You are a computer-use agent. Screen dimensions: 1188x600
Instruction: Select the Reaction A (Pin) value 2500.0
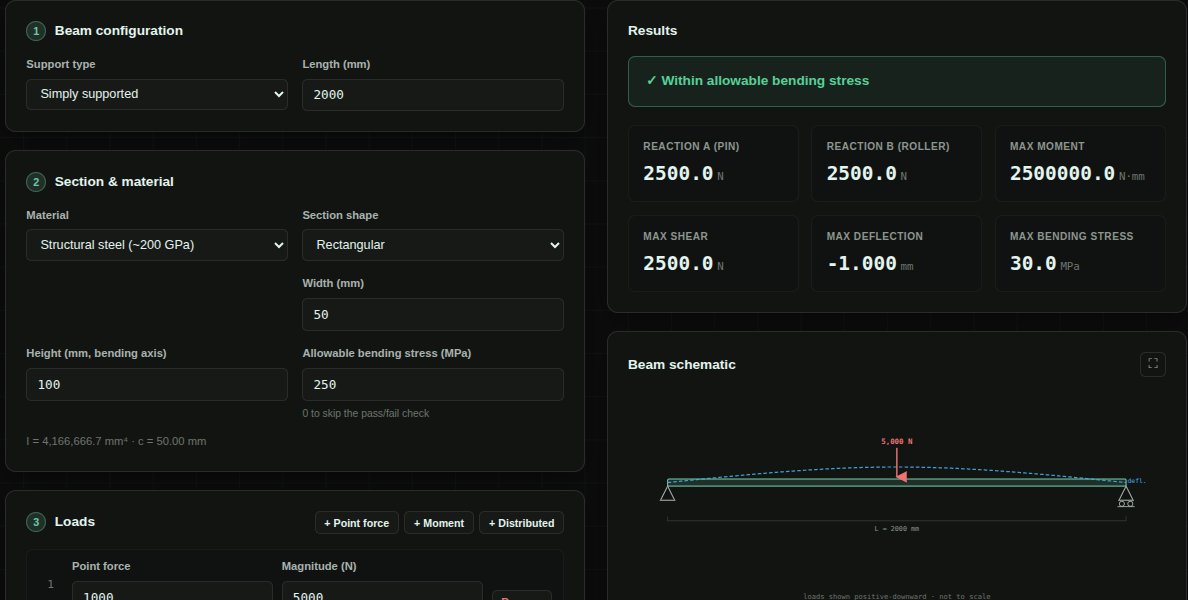678,173
